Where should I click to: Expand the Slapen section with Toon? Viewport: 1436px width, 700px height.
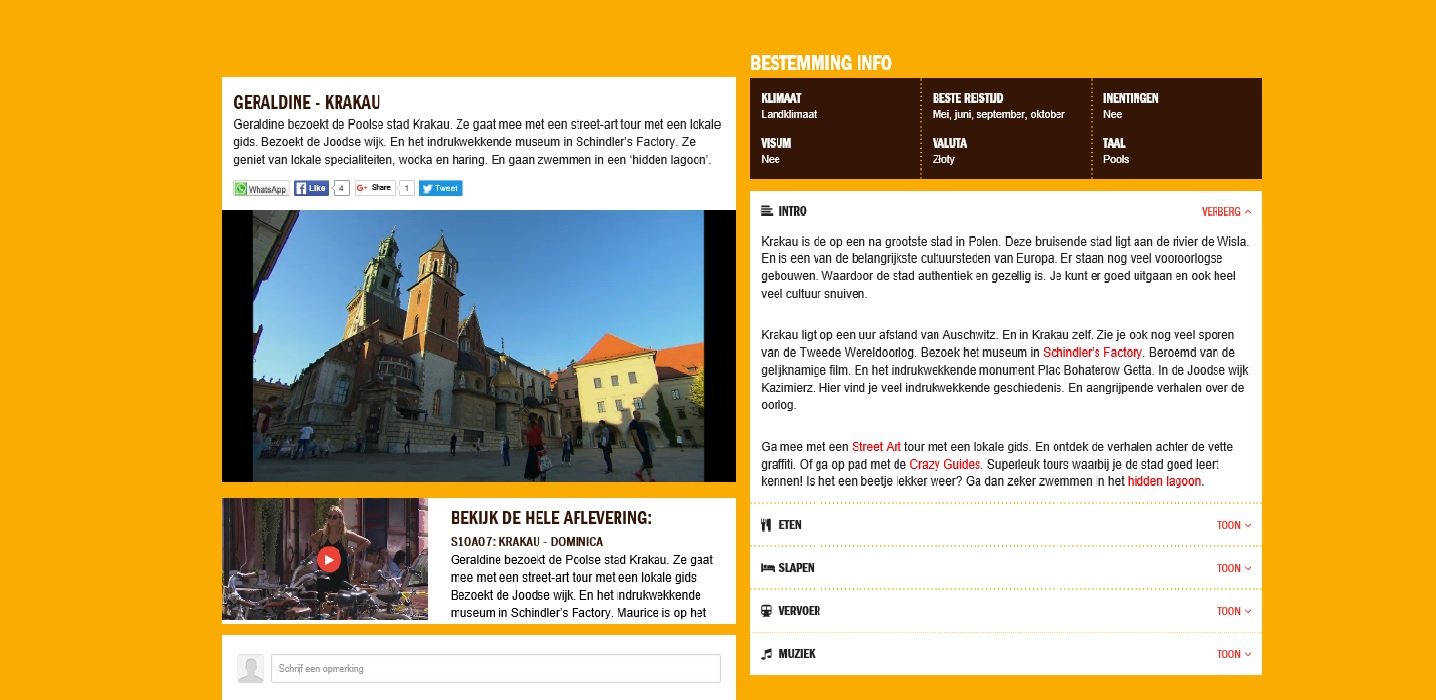pyautogui.click(x=1233, y=568)
